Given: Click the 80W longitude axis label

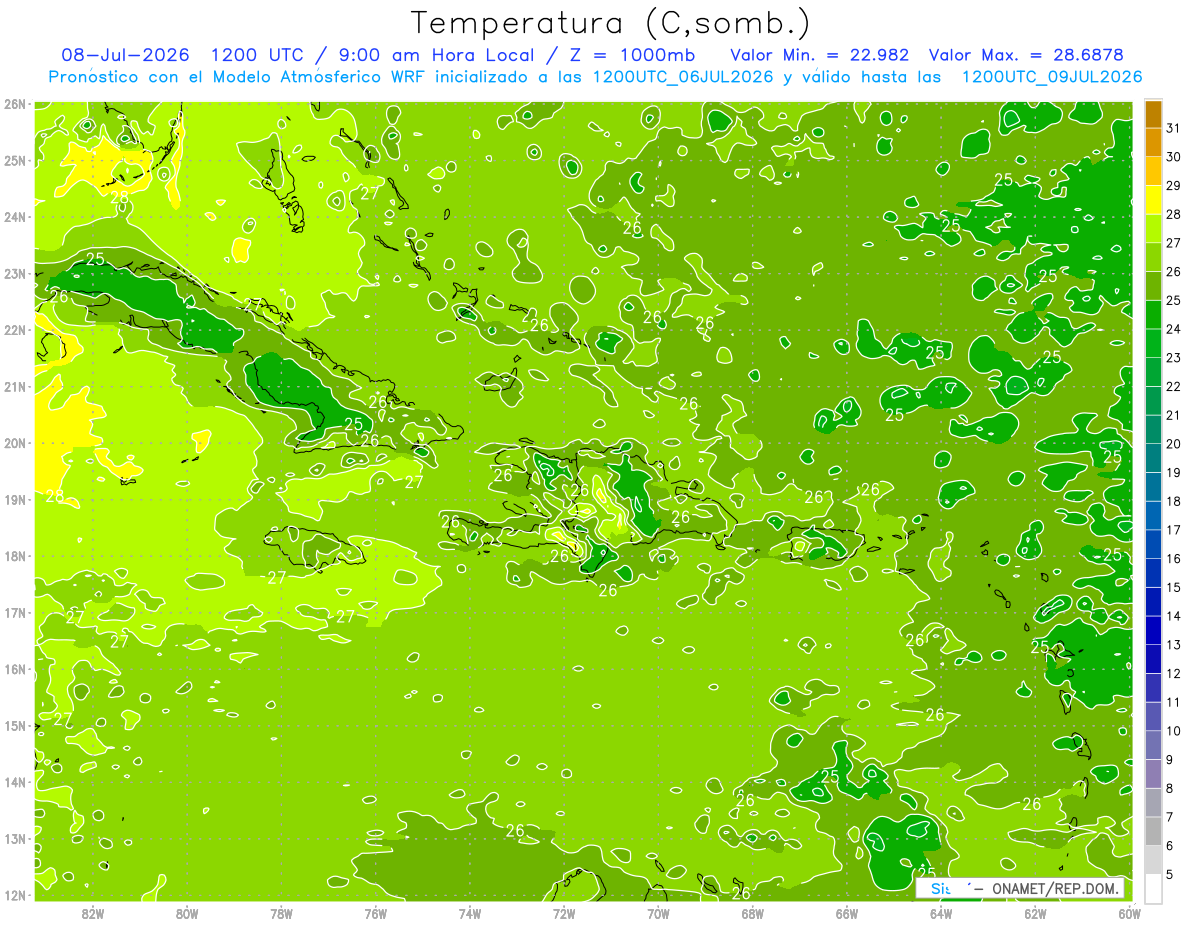Looking at the screenshot, I should tap(187, 913).
